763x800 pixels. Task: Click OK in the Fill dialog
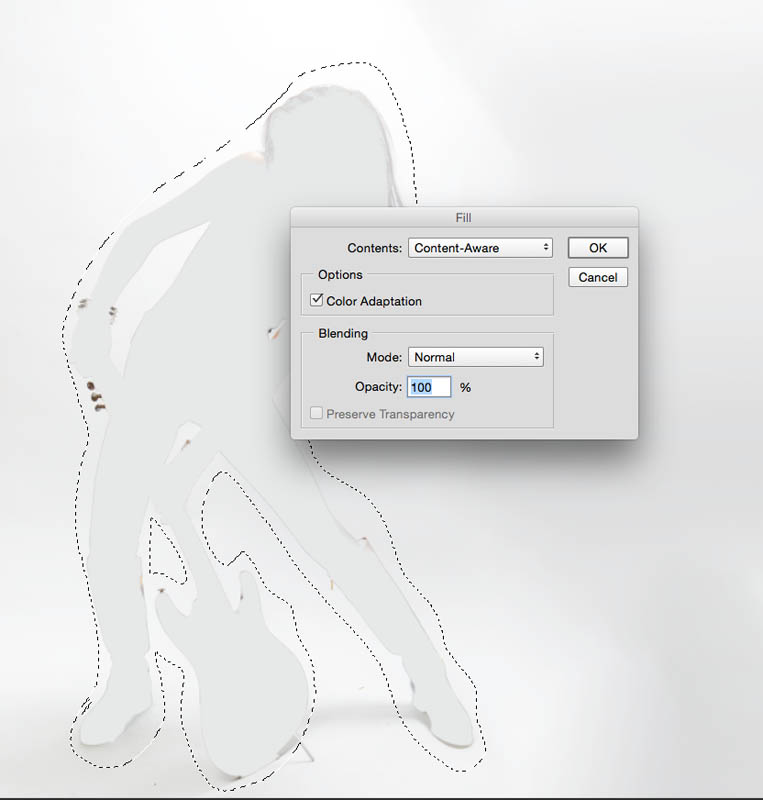(598, 248)
